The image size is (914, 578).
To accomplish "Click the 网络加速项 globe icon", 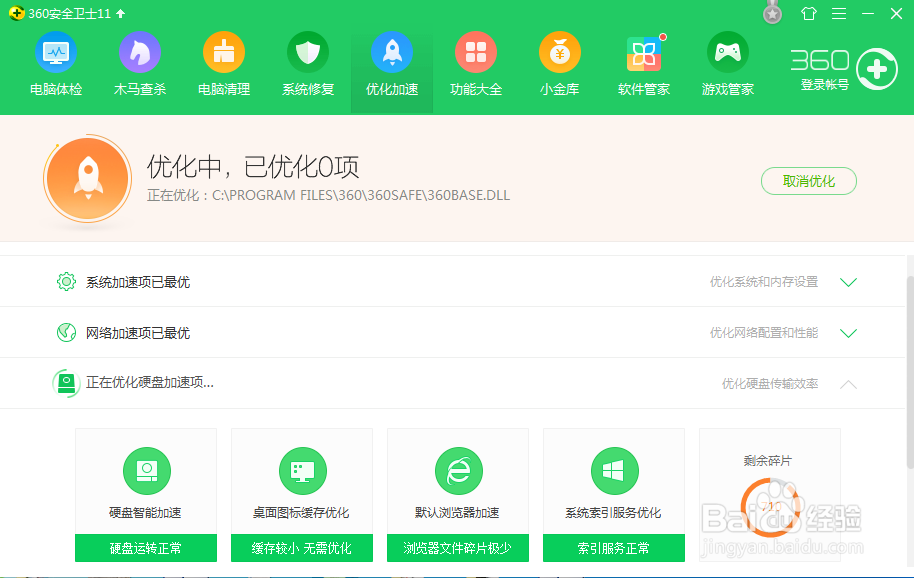I will (66, 333).
